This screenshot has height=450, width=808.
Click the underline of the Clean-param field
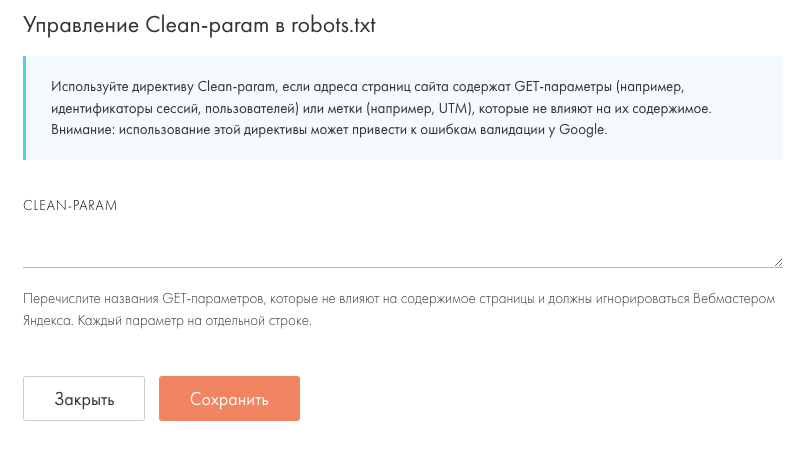coord(400,267)
